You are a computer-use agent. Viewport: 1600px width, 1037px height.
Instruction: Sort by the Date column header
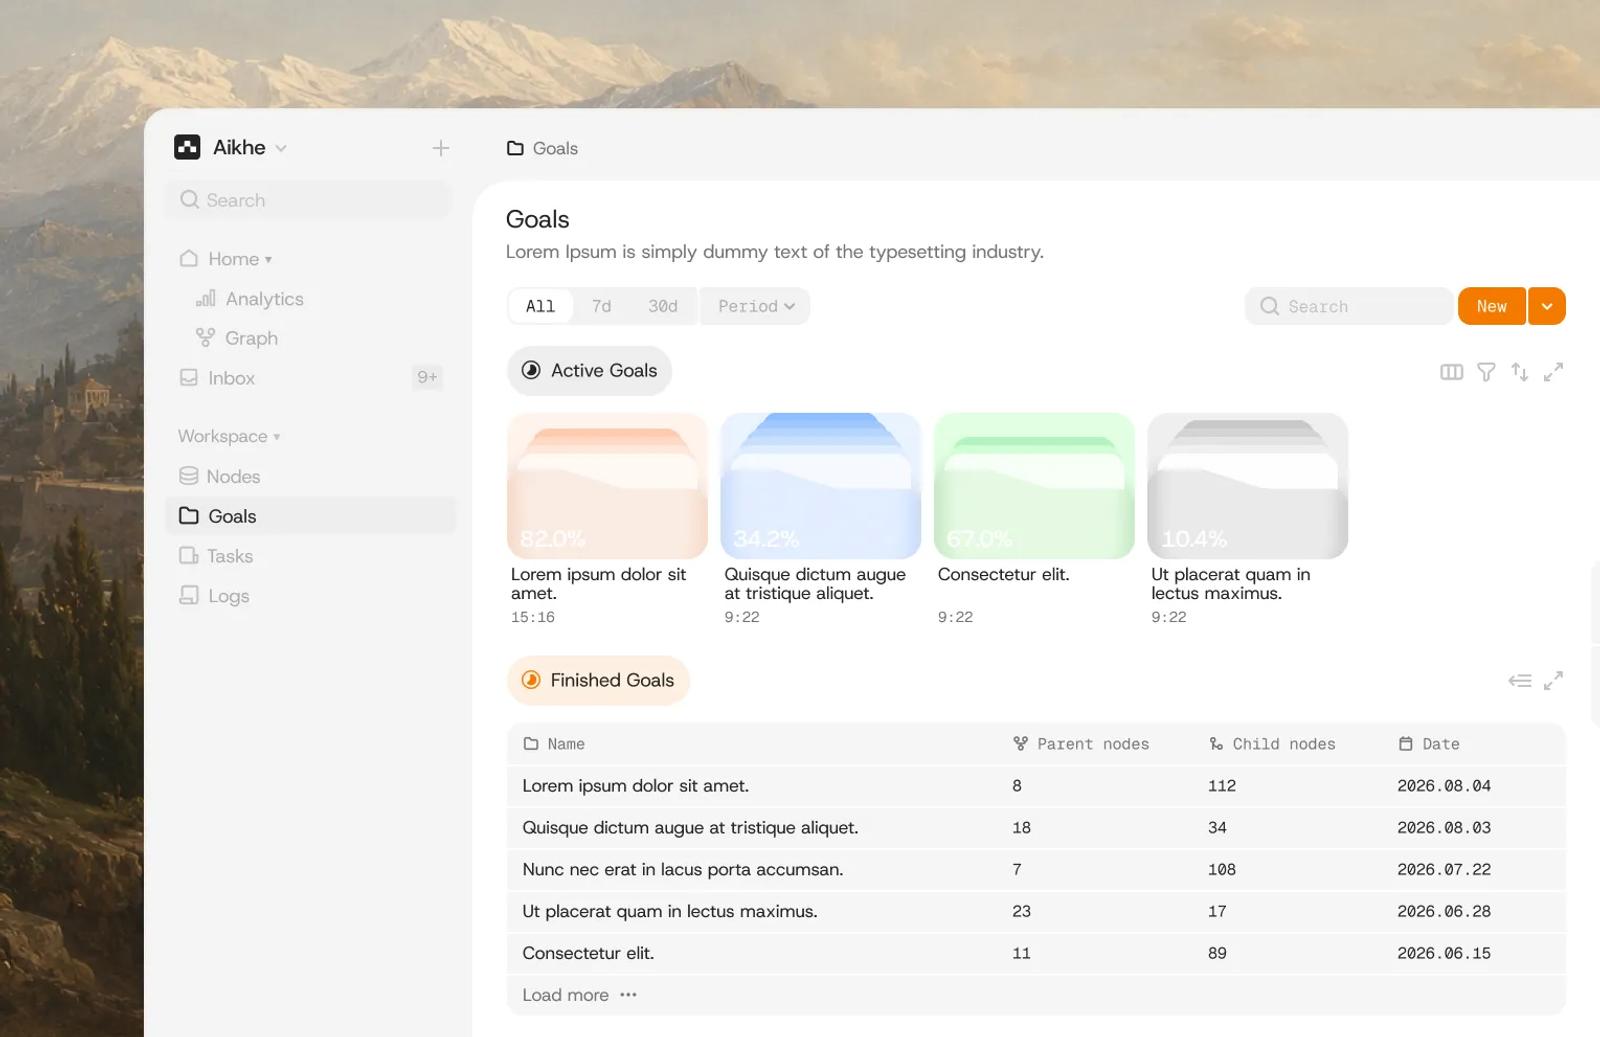(x=1429, y=744)
